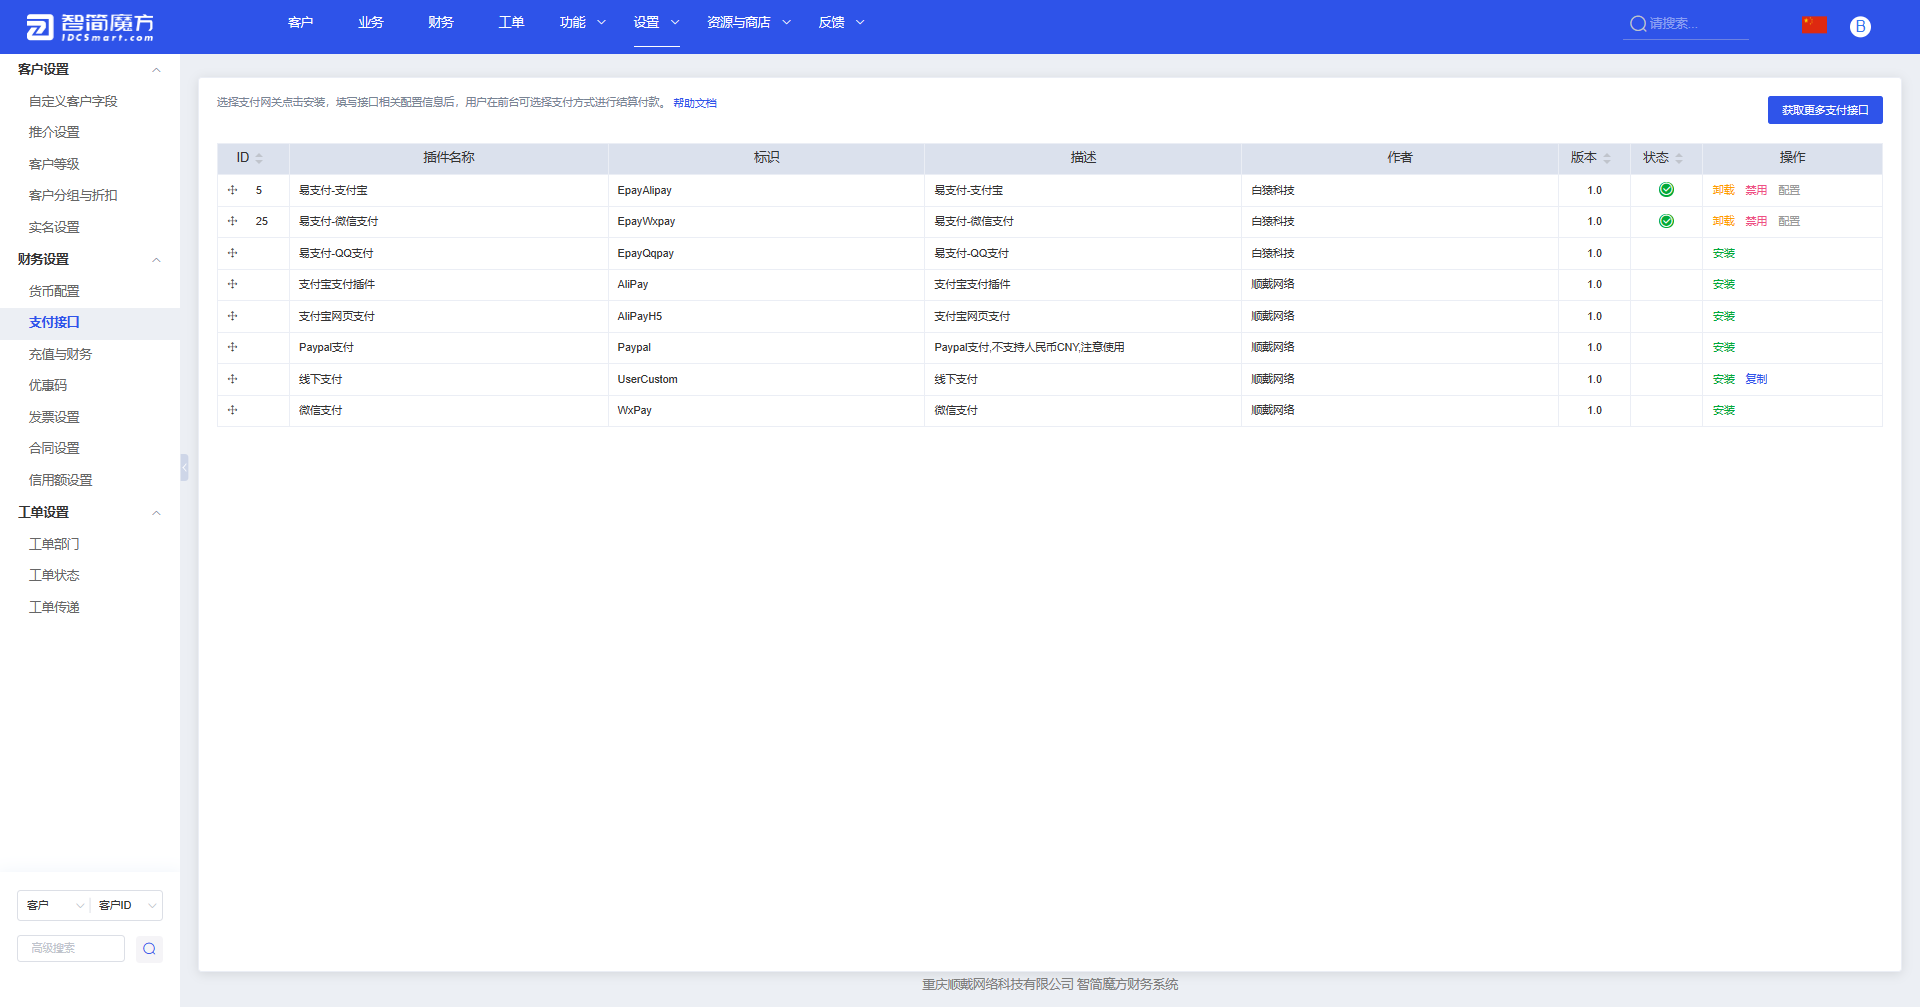1920x1007 pixels.
Task: Open the 客户 top menu
Action: pos(300,22)
